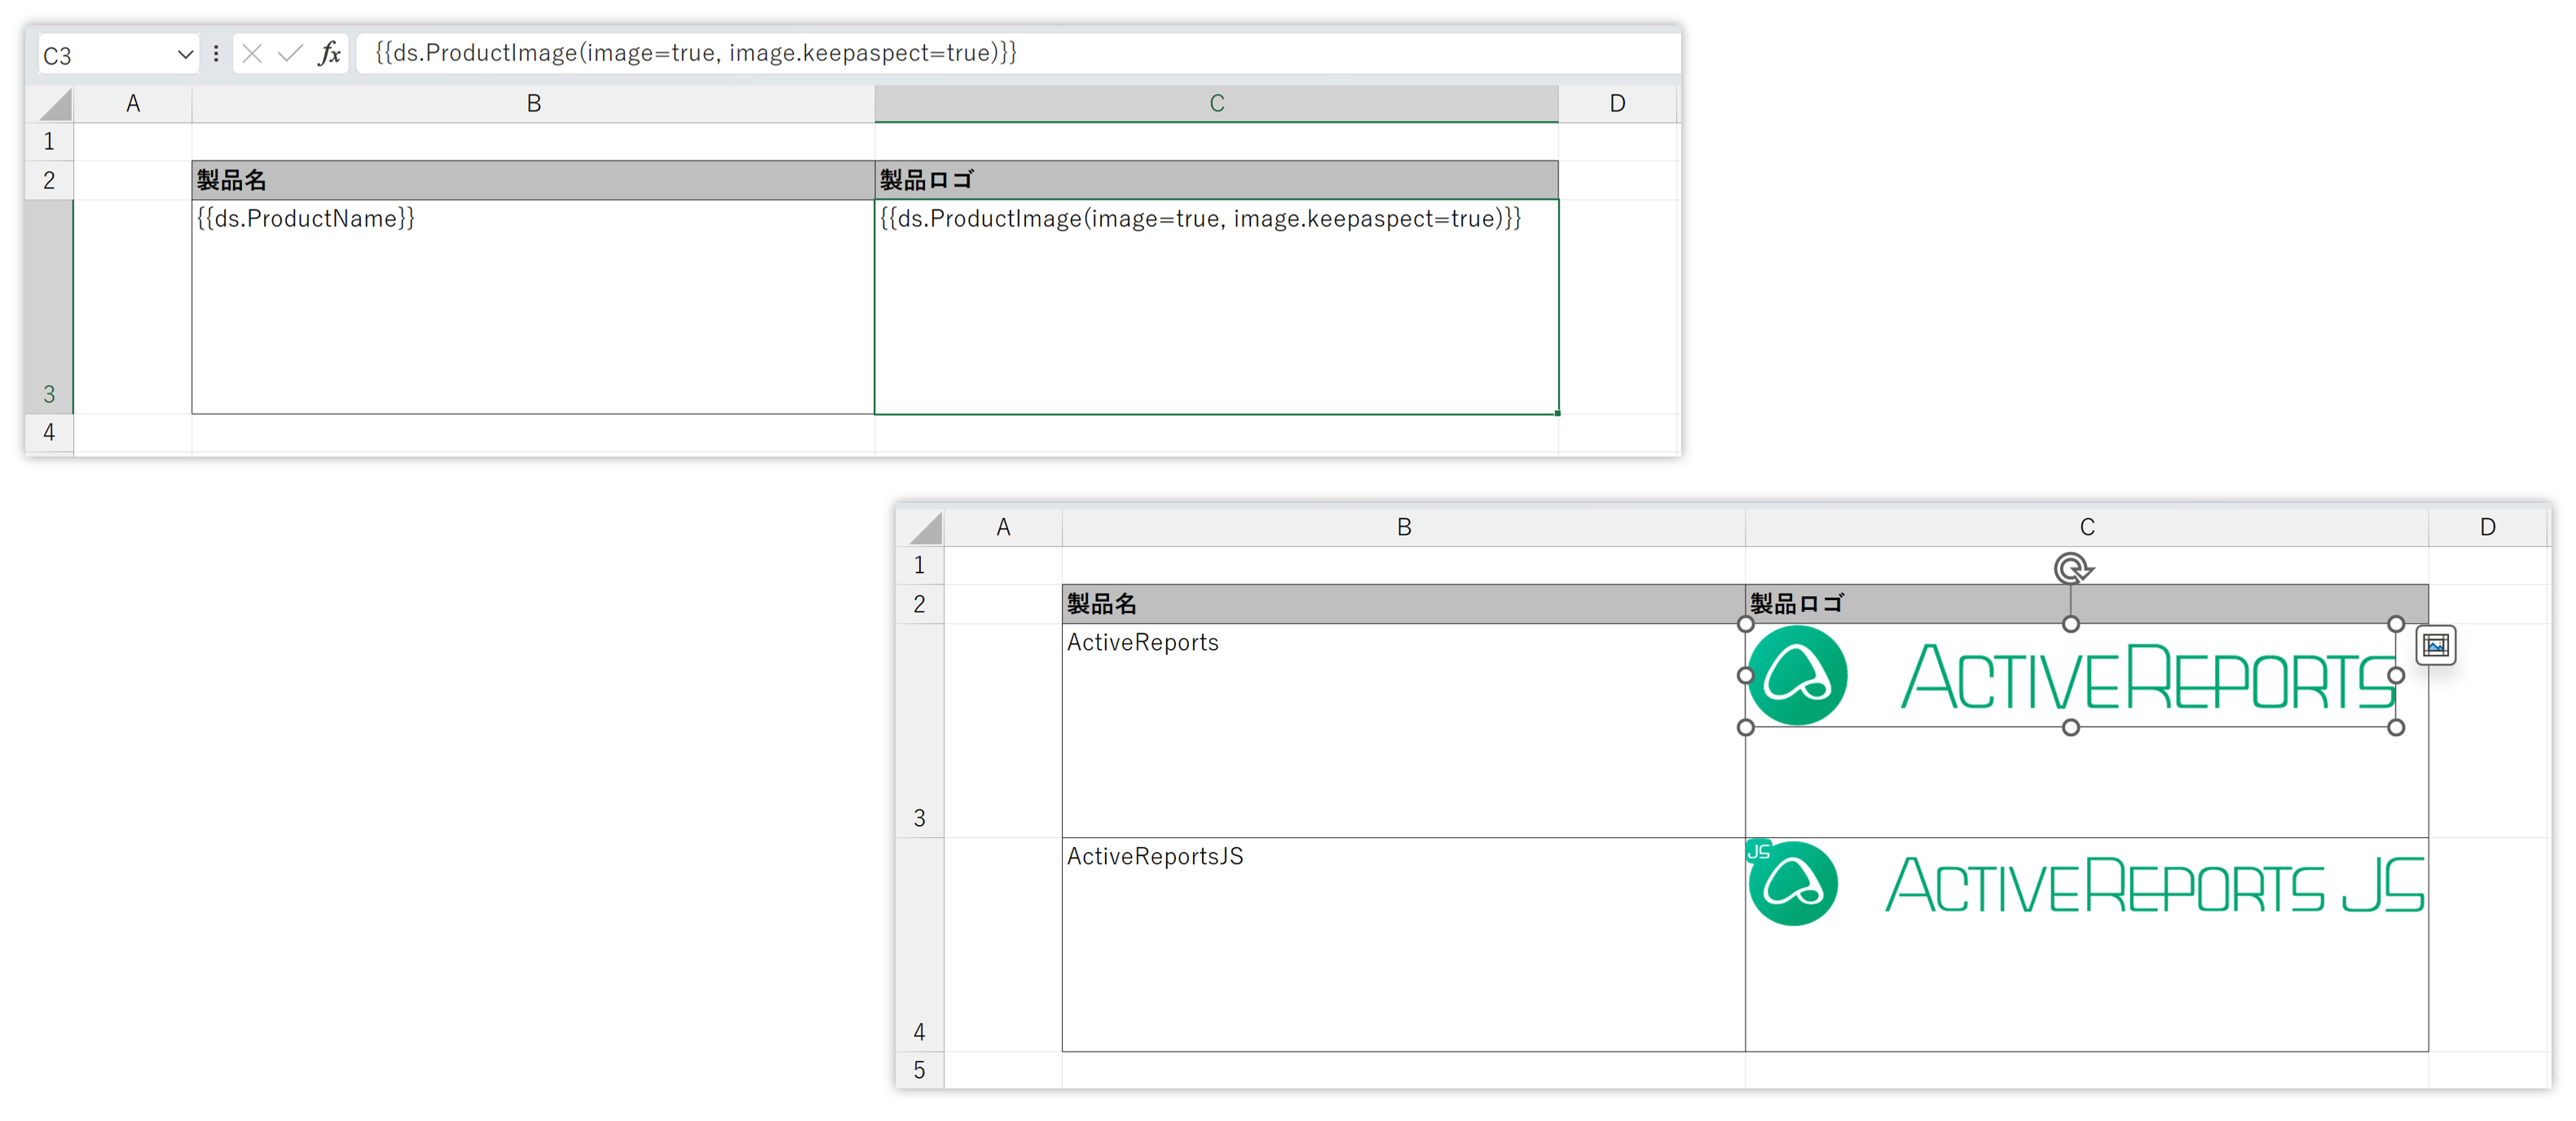Select column A header in upper sheet

point(133,104)
